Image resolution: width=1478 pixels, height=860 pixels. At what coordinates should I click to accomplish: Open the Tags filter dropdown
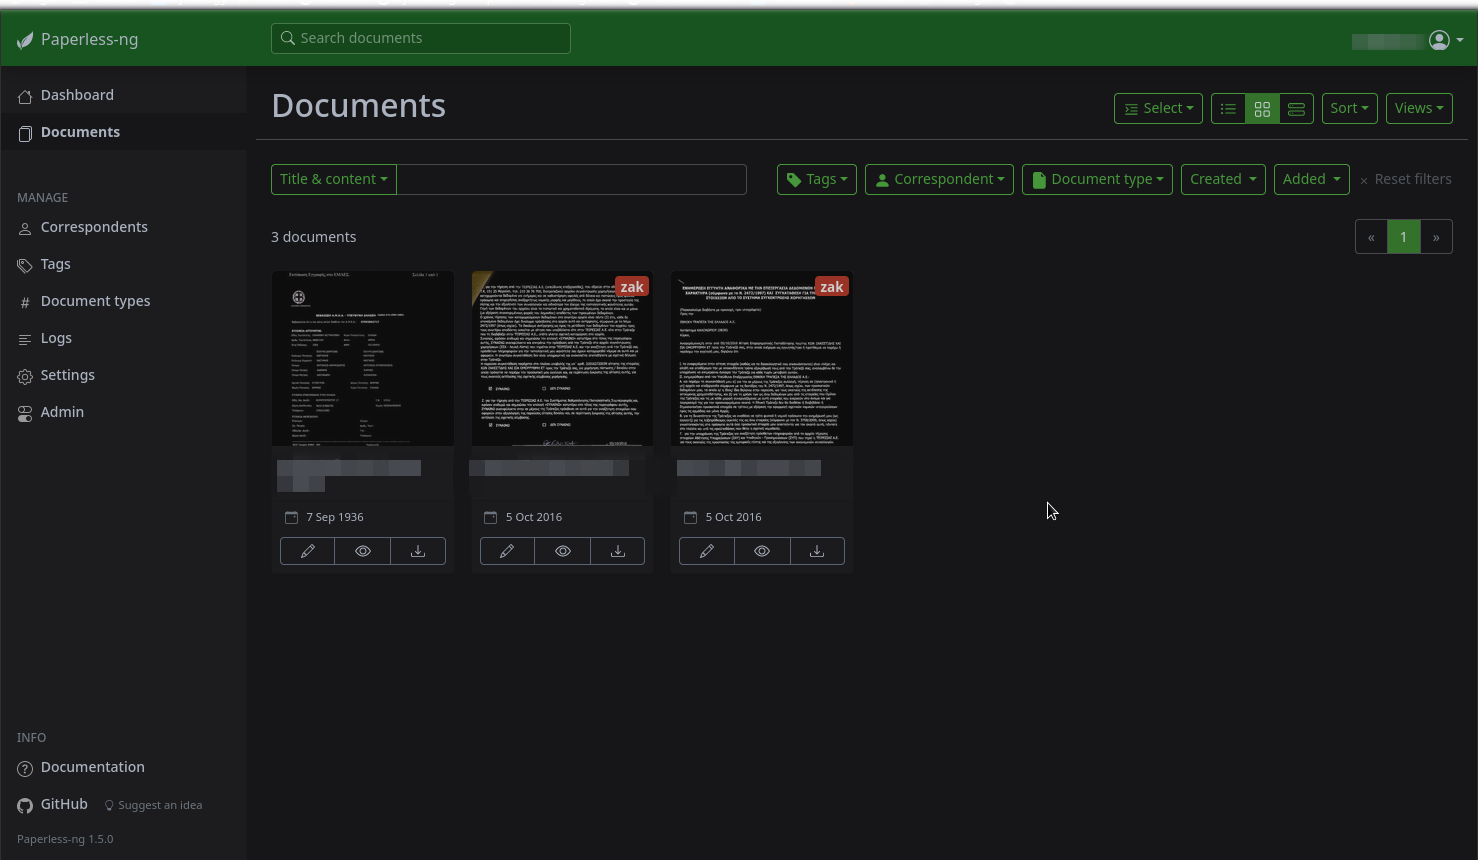click(817, 179)
